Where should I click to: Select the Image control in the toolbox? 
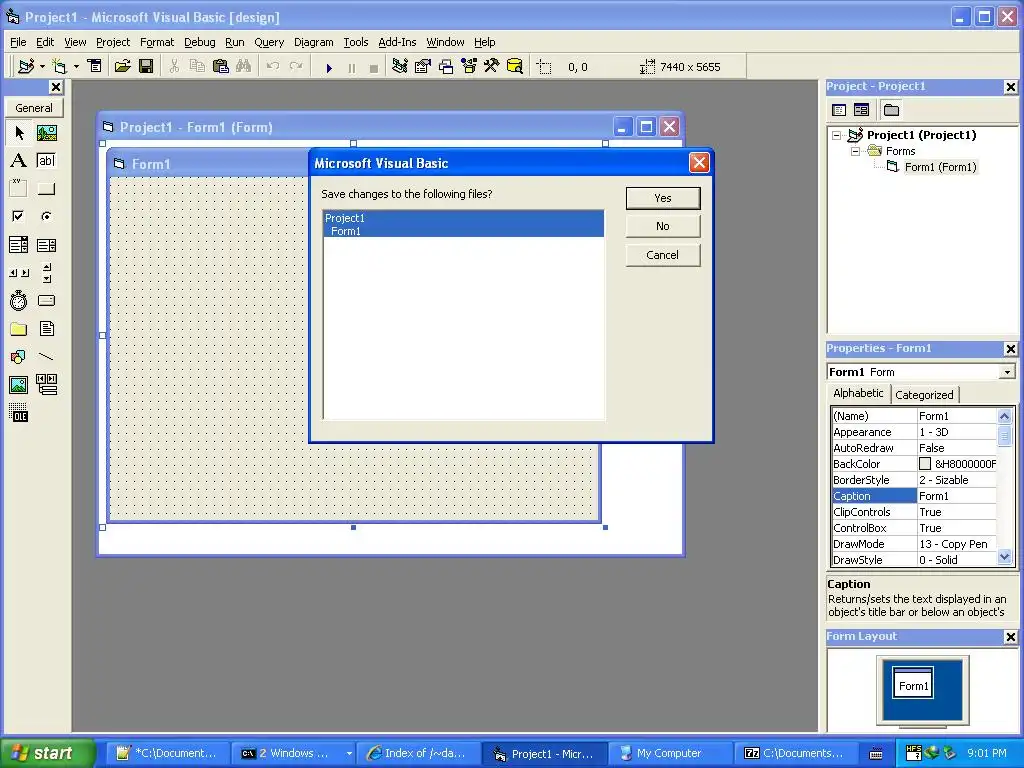coord(19,385)
